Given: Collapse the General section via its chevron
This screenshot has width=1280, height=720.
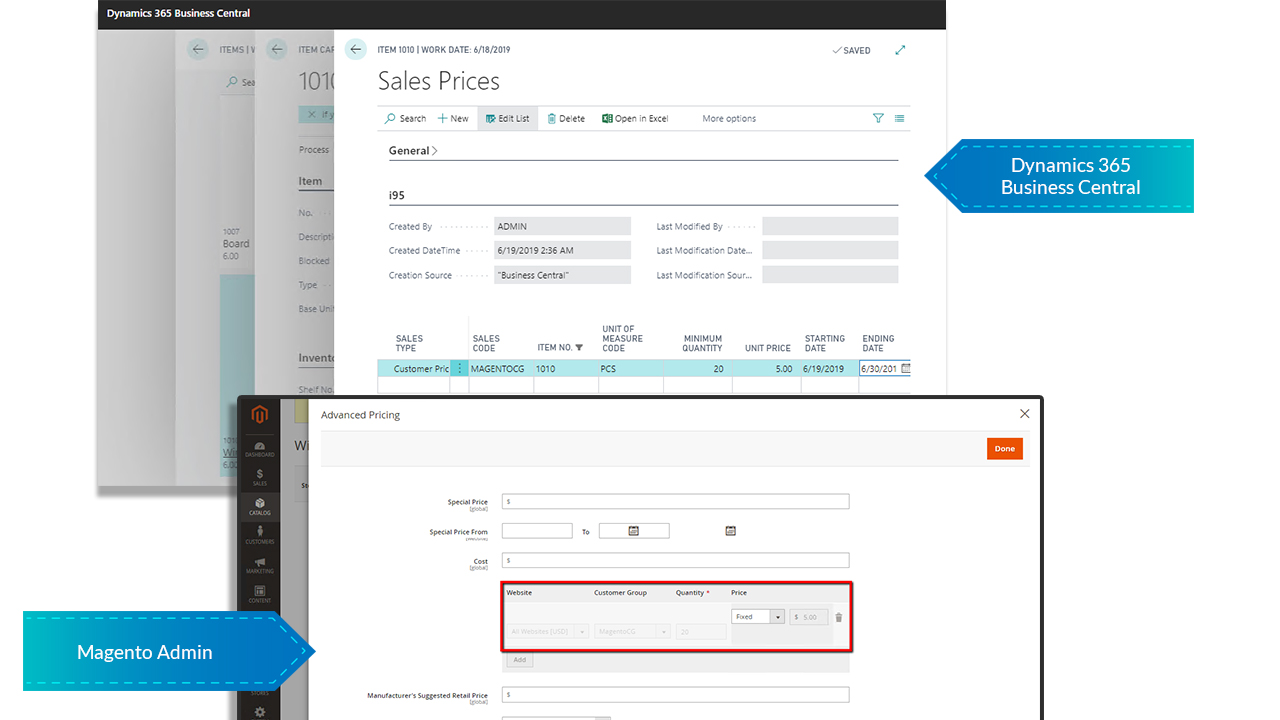Looking at the screenshot, I should (x=435, y=150).
